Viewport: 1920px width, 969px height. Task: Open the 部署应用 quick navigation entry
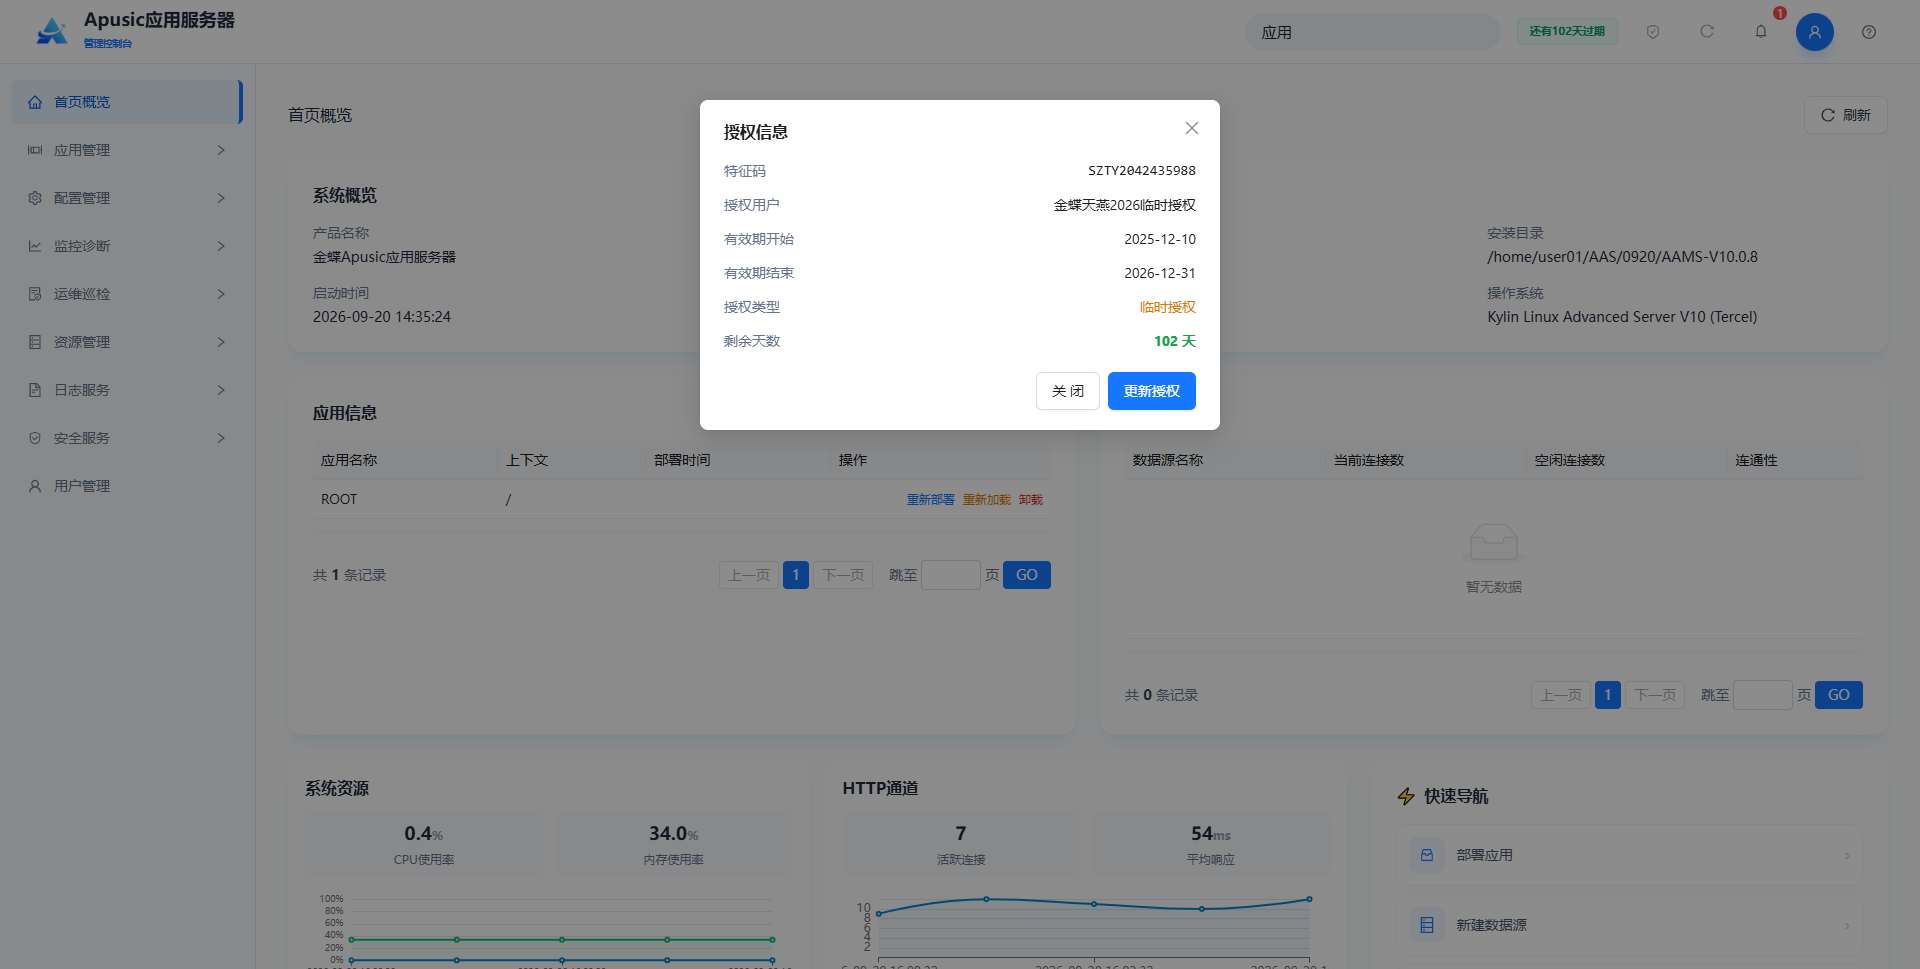tap(1630, 855)
